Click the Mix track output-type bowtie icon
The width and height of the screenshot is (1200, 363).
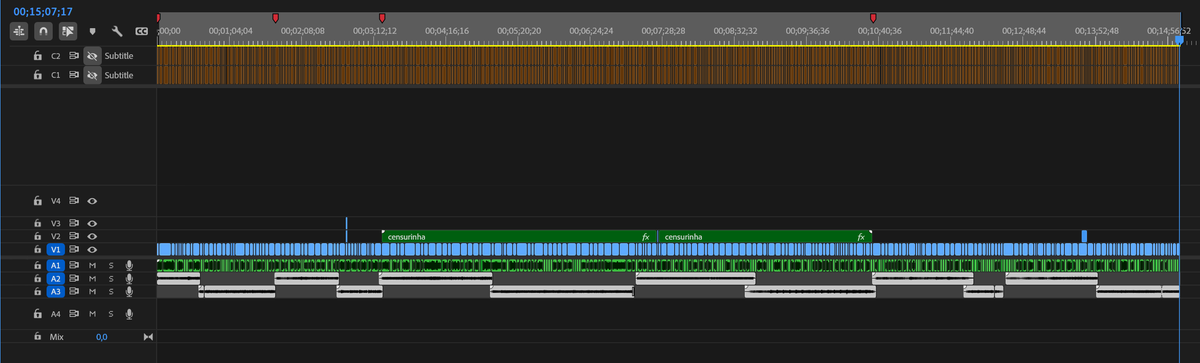(x=149, y=337)
